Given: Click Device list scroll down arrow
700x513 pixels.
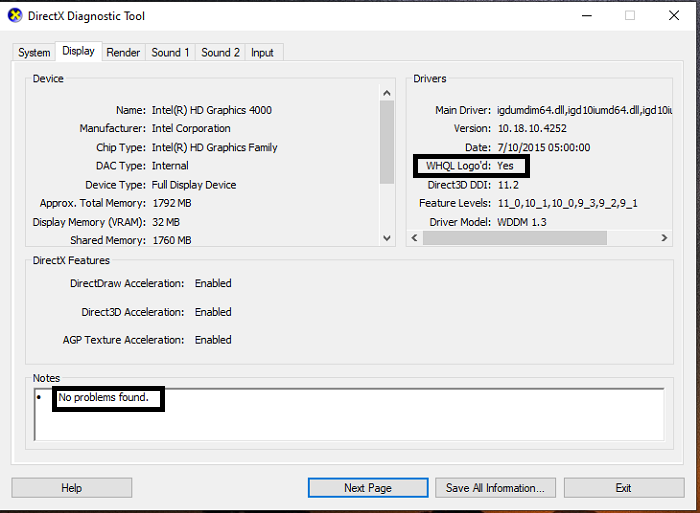Looking at the screenshot, I should [x=387, y=238].
